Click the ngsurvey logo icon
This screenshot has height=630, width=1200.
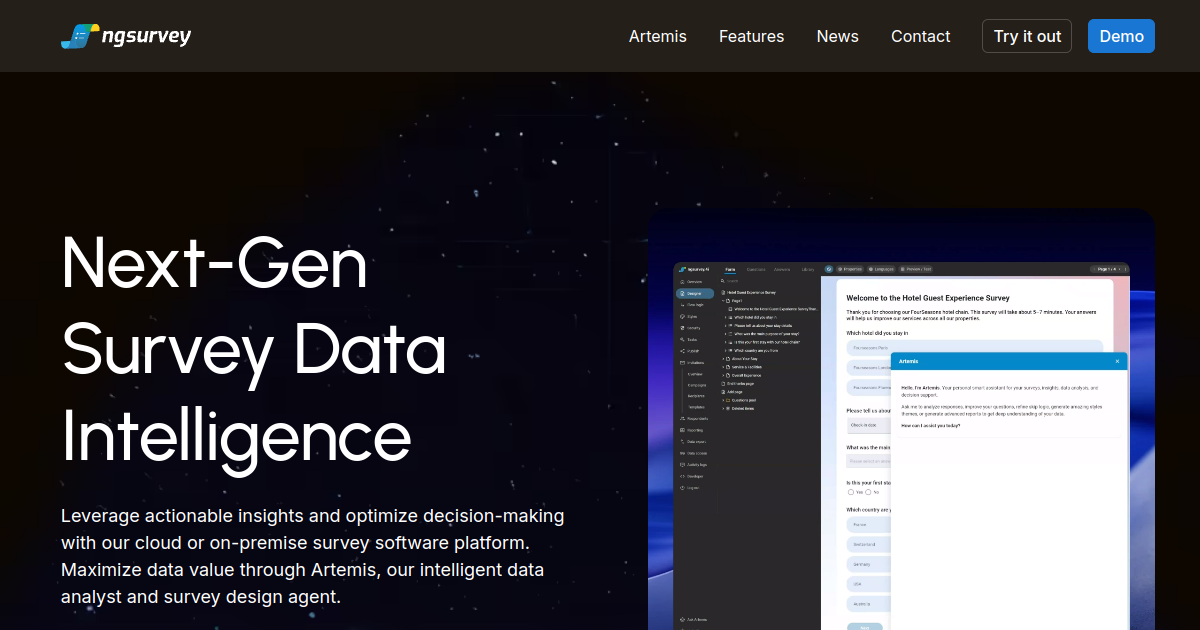pyautogui.click(x=80, y=36)
